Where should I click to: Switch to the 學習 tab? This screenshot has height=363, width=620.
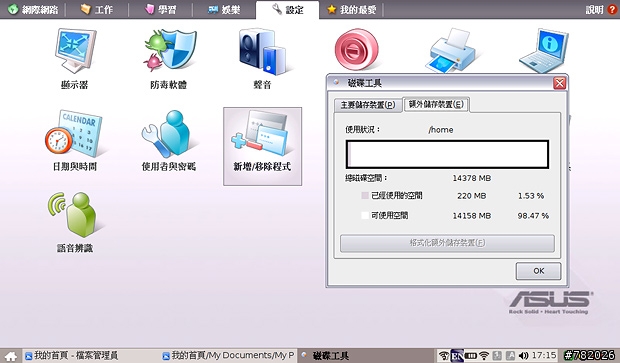click(x=160, y=9)
